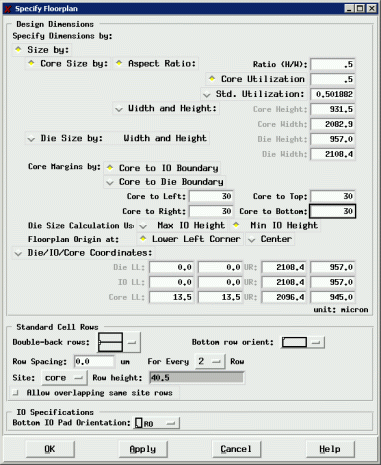The width and height of the screenshot is (381, 465).
Task: Click Die UR field showing 2108.4
Action: coord(284,267)
